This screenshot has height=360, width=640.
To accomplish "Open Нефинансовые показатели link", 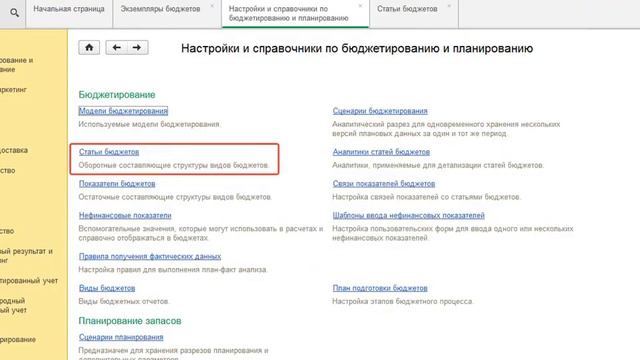I will 125,216.
